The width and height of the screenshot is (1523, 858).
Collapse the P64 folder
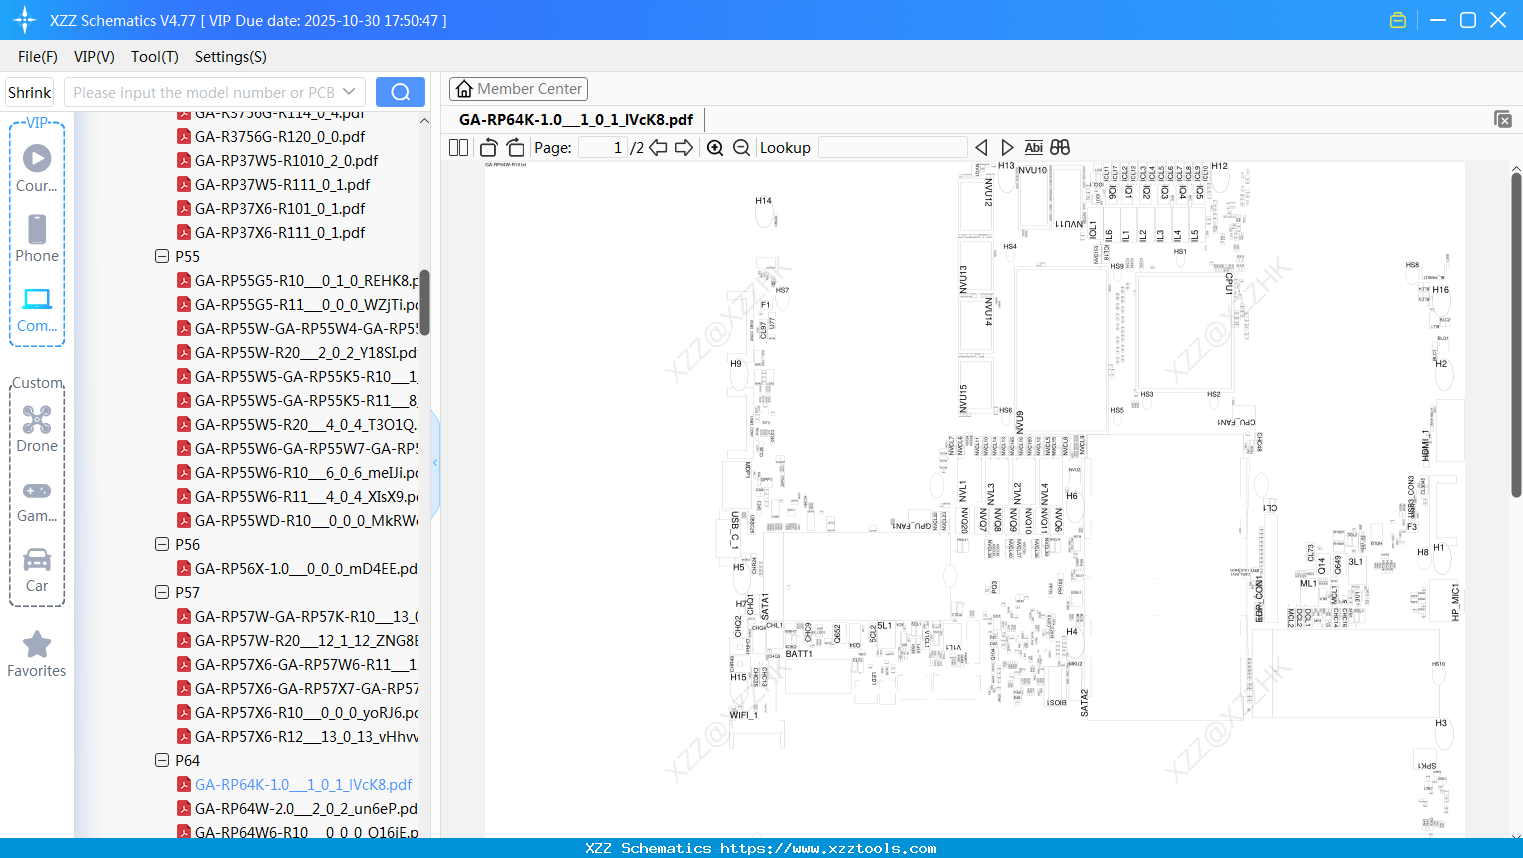pos(162,760)
